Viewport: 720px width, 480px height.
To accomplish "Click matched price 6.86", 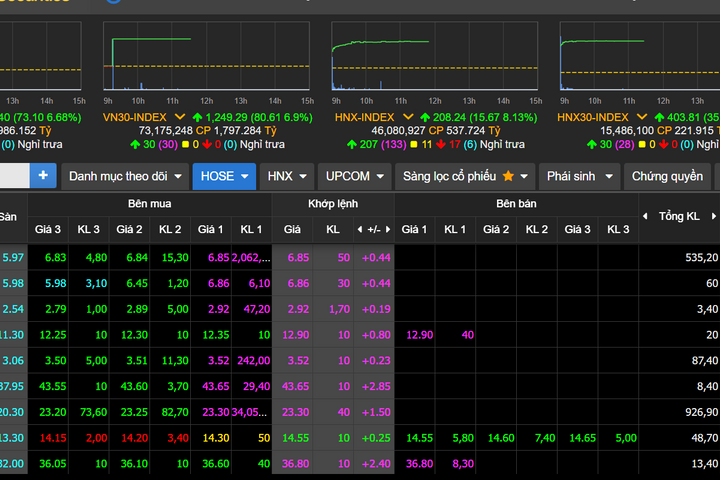I will point(298,283).
